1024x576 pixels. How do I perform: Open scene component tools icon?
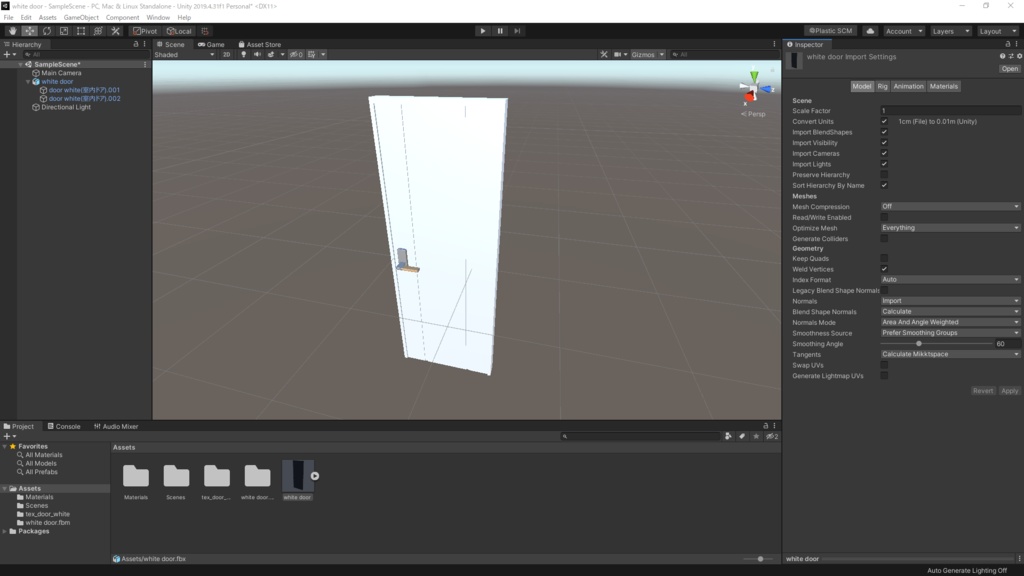pyautogui.click(x=603, y=54)
